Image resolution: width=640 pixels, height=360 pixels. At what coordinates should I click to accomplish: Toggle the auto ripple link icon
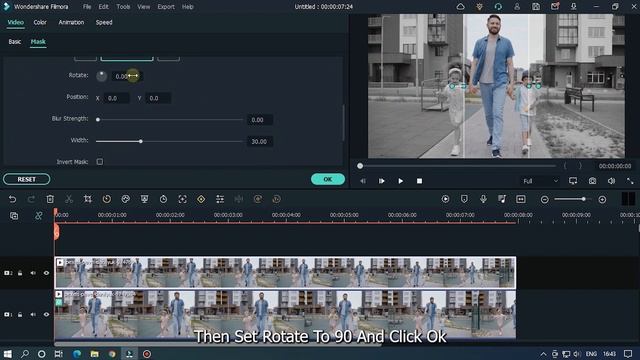click(39, 216)
